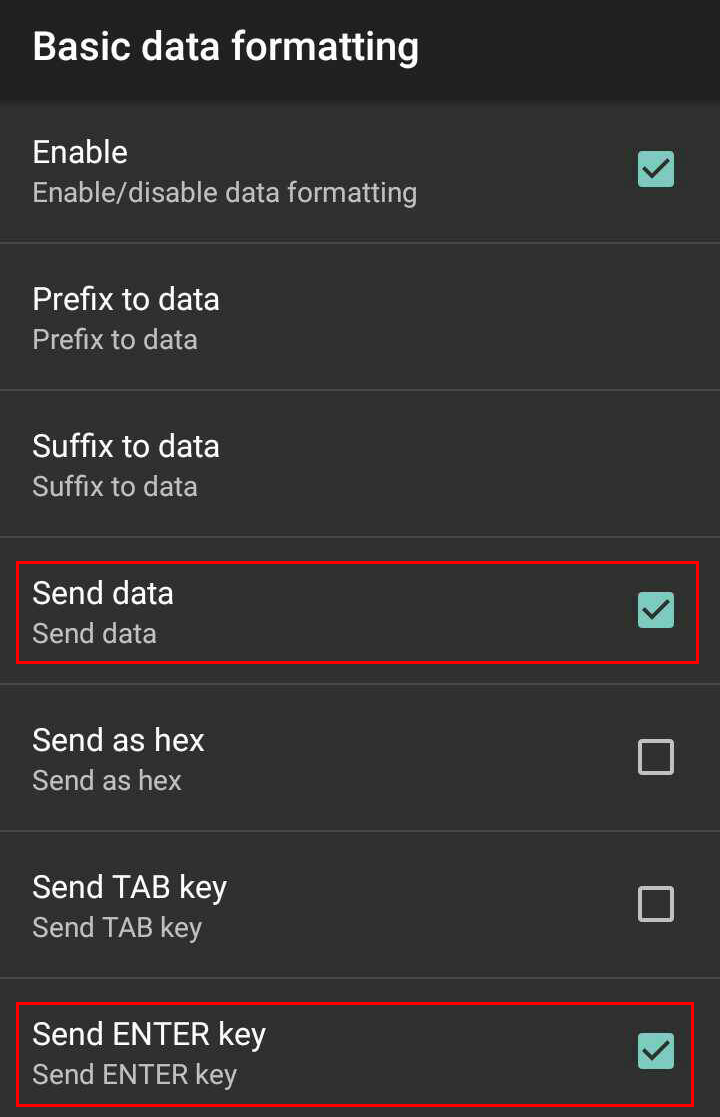This screenshot has height=1117, width=720.
Task: Click the grey Send data summary text
Action: pos(94,634)
